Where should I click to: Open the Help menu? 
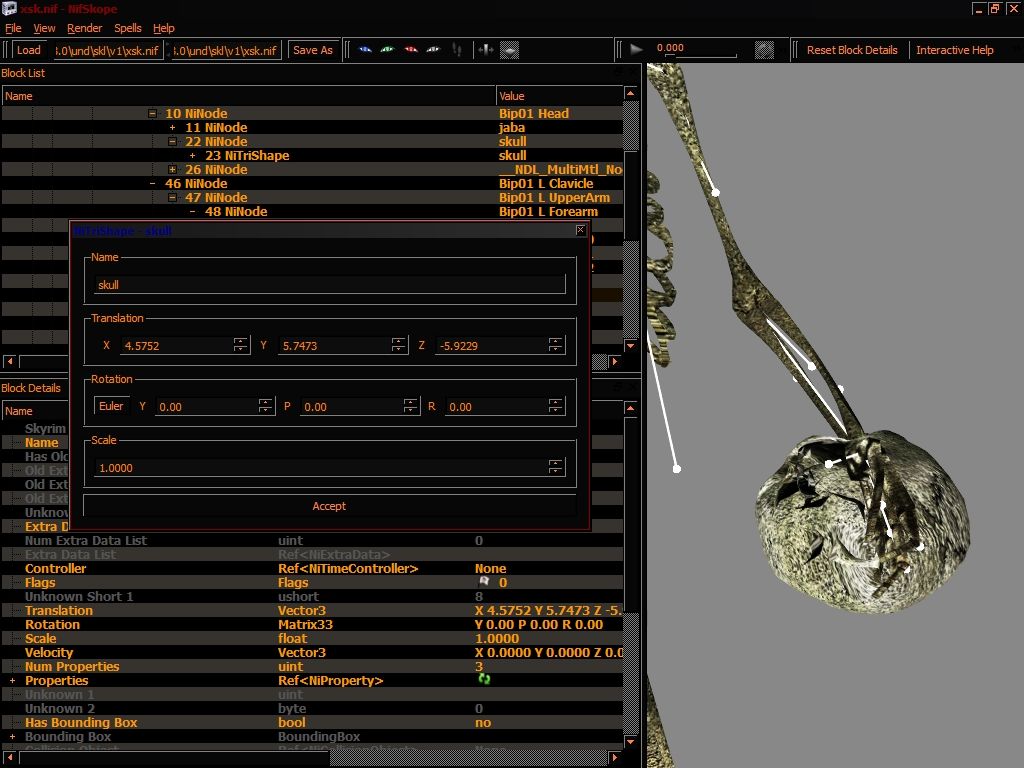point(164,28)
